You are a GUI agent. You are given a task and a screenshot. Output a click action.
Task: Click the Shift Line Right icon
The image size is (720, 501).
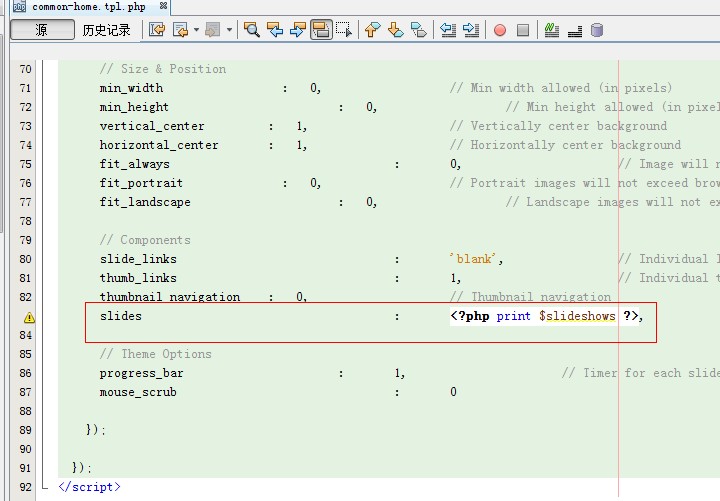(x=471, y=30)
